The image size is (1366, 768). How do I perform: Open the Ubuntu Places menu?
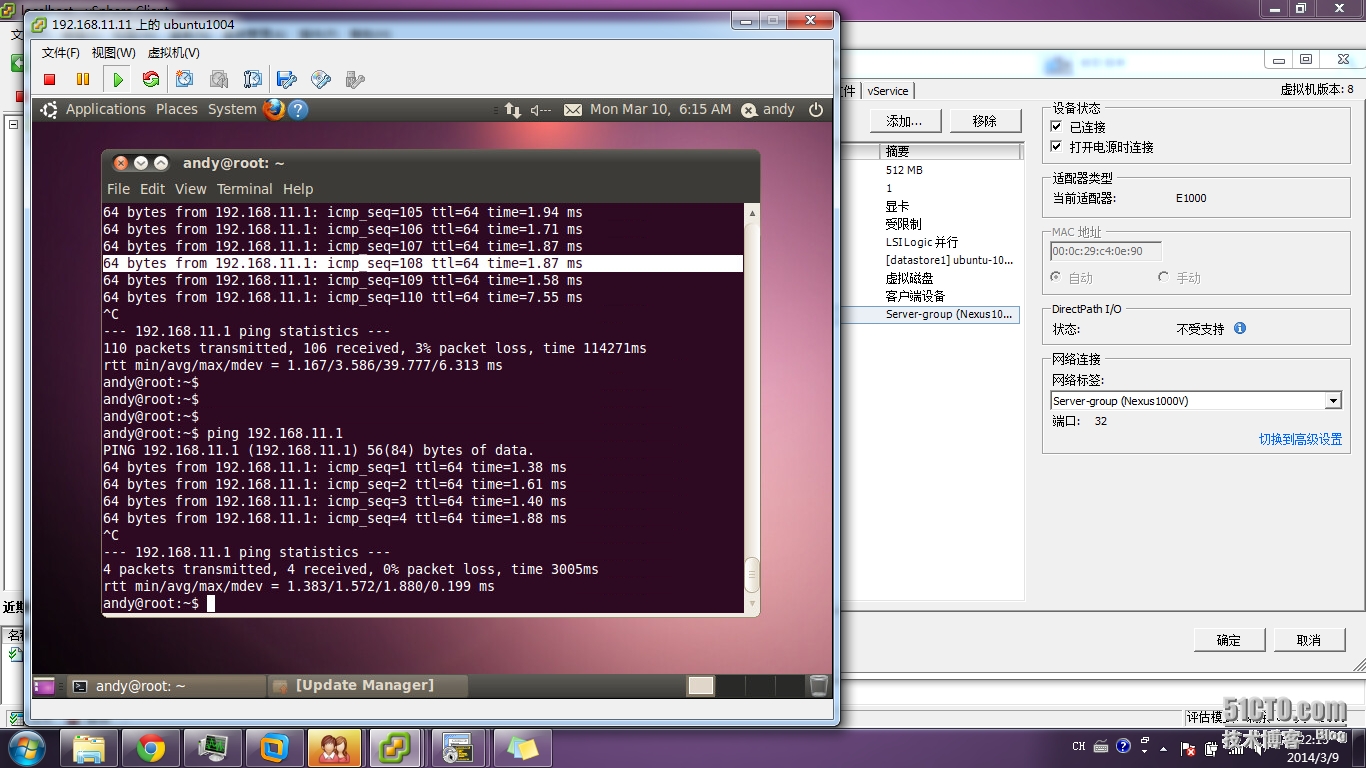[177, 109]
